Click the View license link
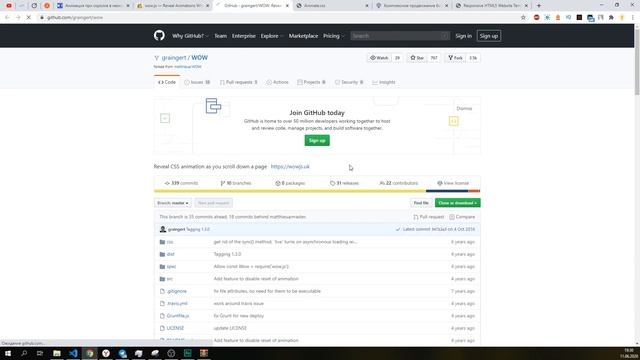Viewport: 640px width, 360px height. 453,183
